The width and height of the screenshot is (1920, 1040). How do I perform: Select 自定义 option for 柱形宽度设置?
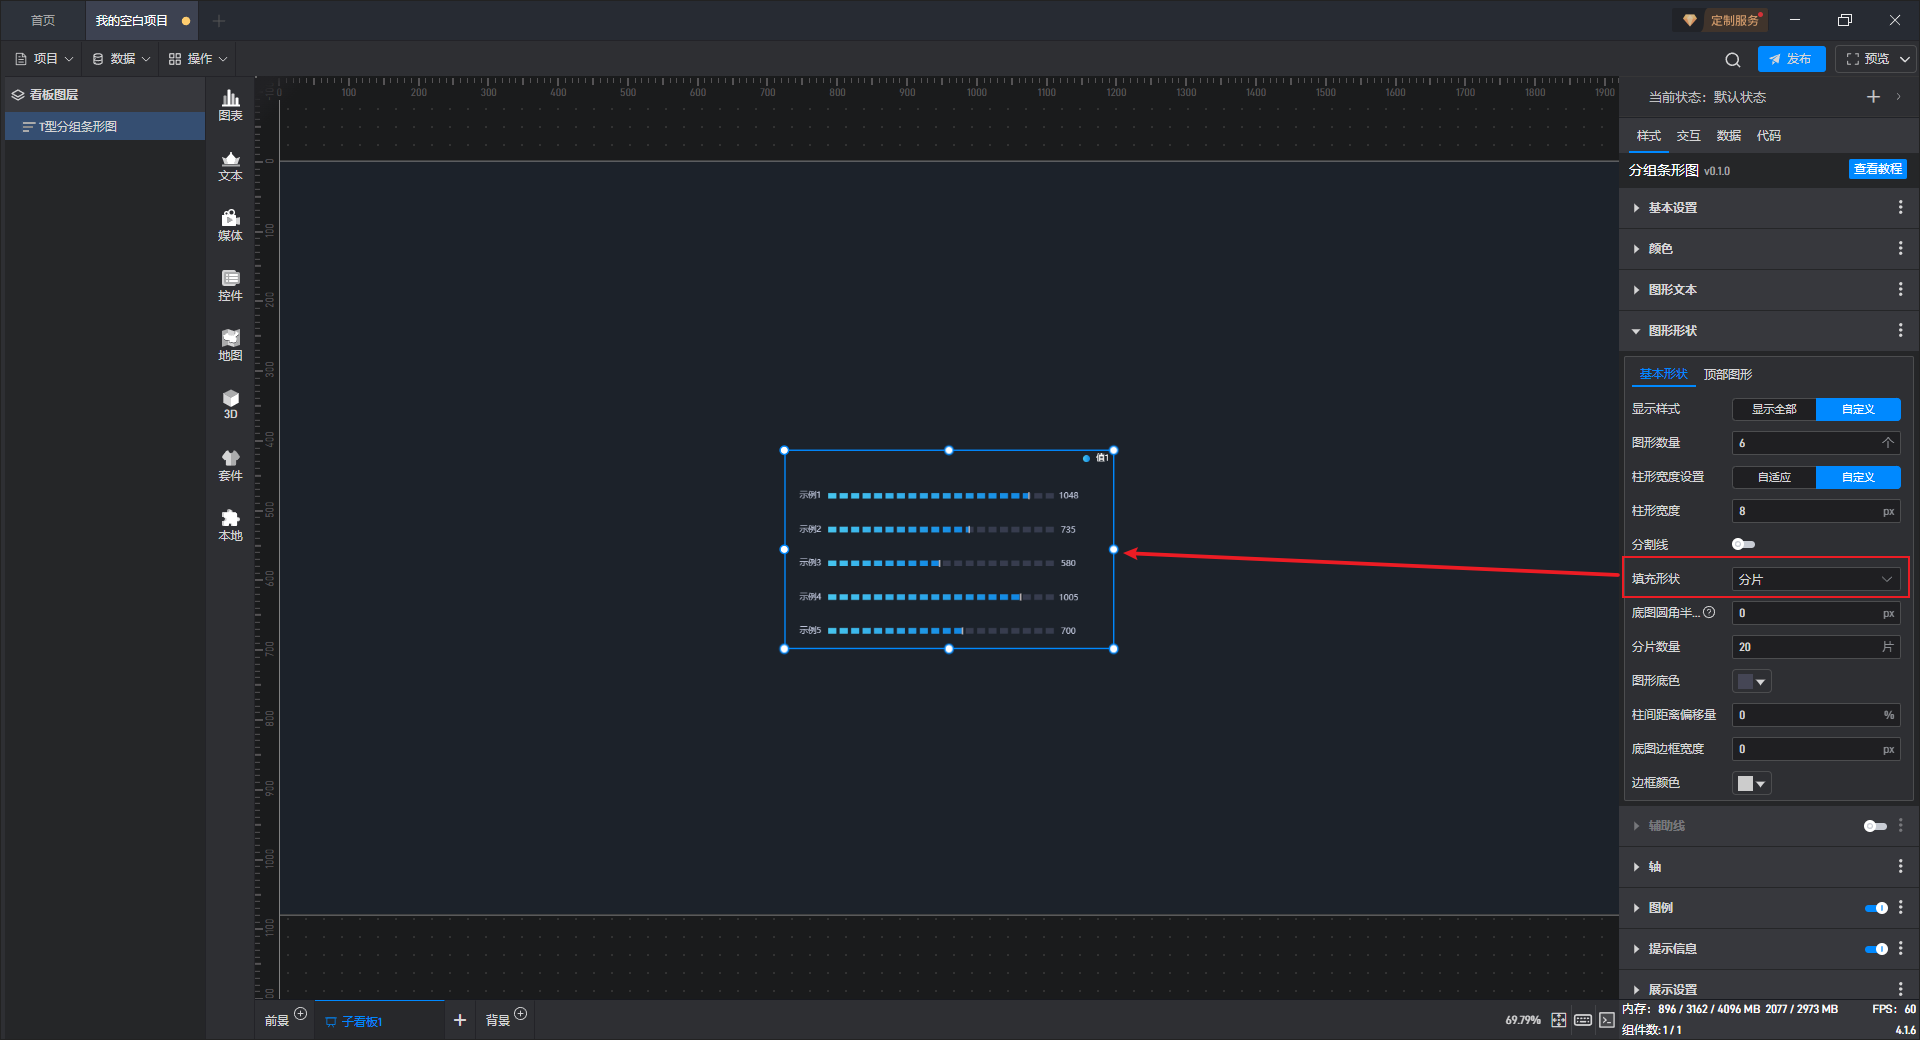[1858, 477]
